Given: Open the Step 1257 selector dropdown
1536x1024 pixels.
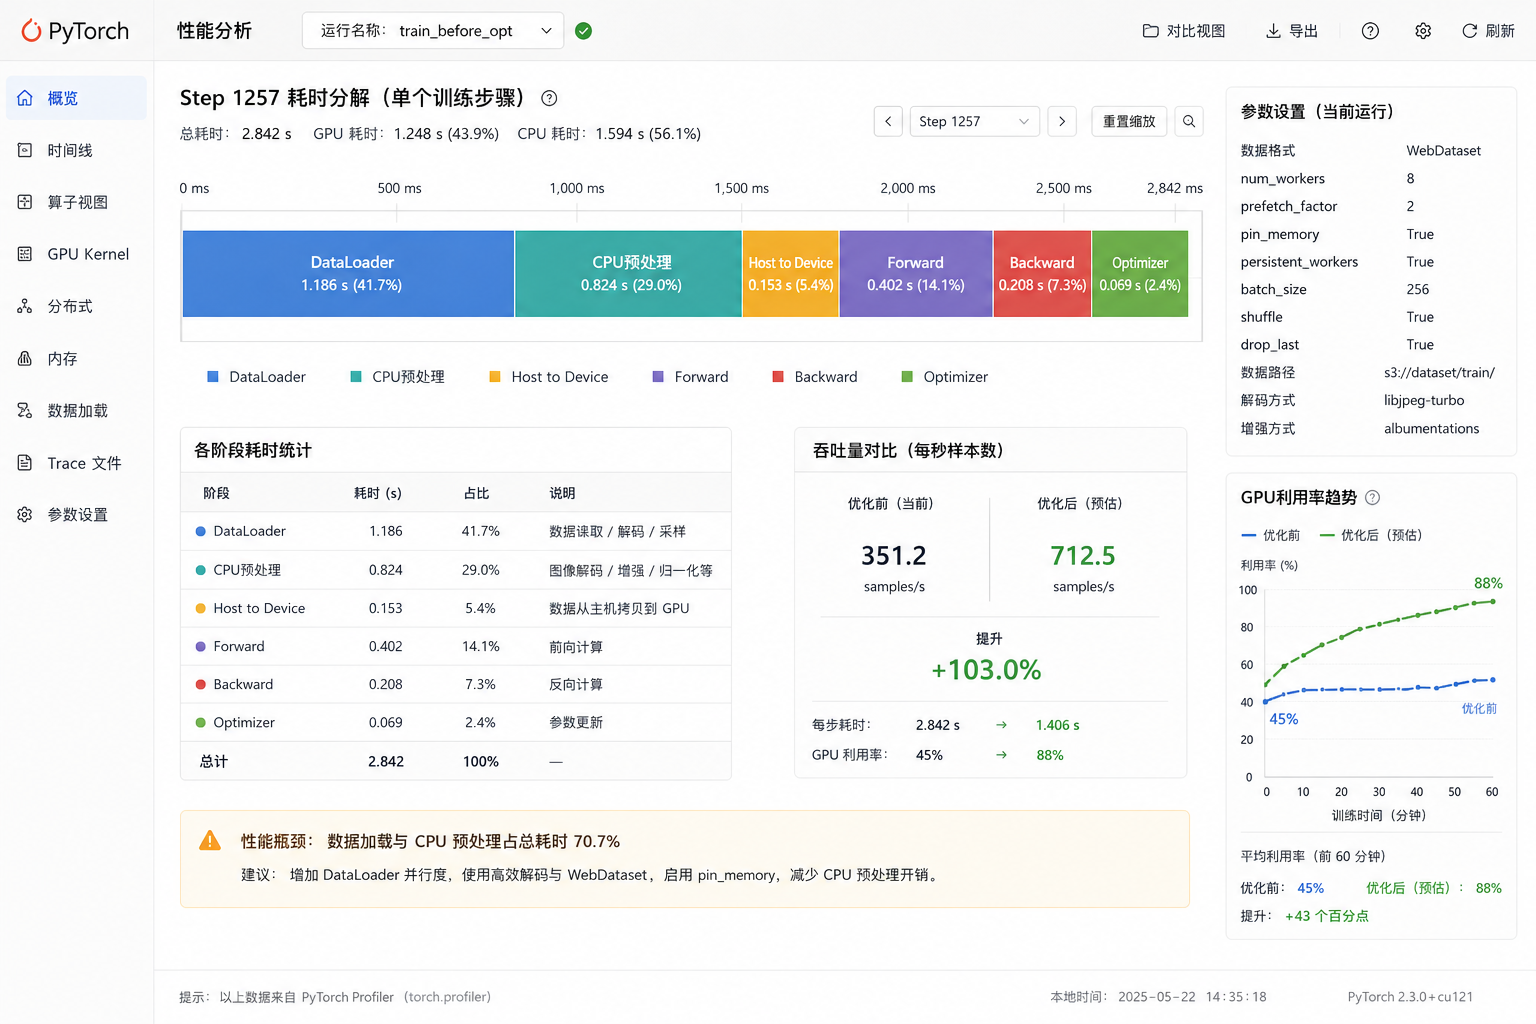Looking at the screenshot, I should coord(974,121).
